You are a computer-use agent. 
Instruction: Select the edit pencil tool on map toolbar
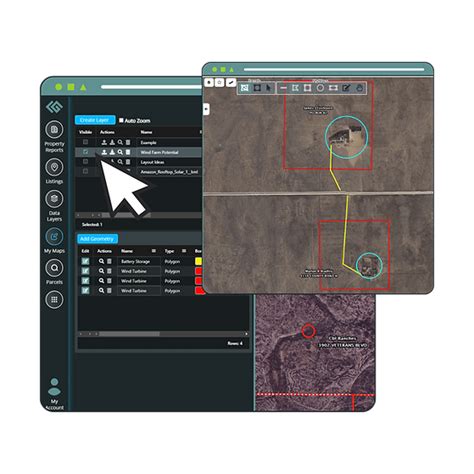tap(346, 88)
